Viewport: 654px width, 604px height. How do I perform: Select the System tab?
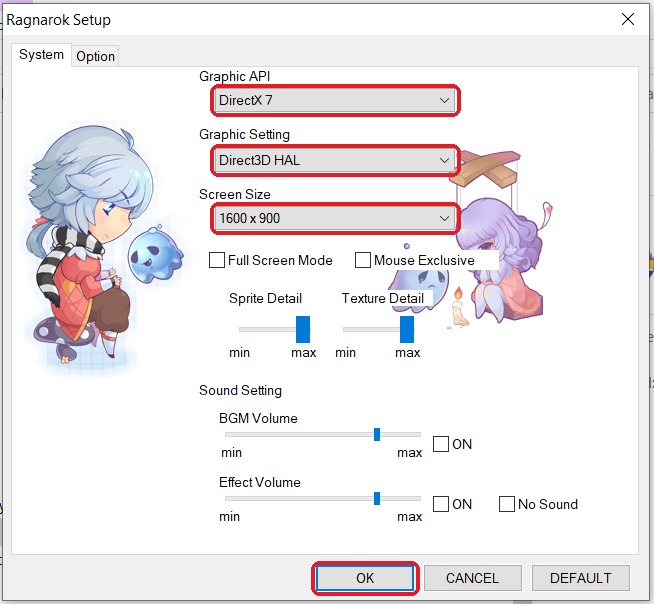pos(41,55)
